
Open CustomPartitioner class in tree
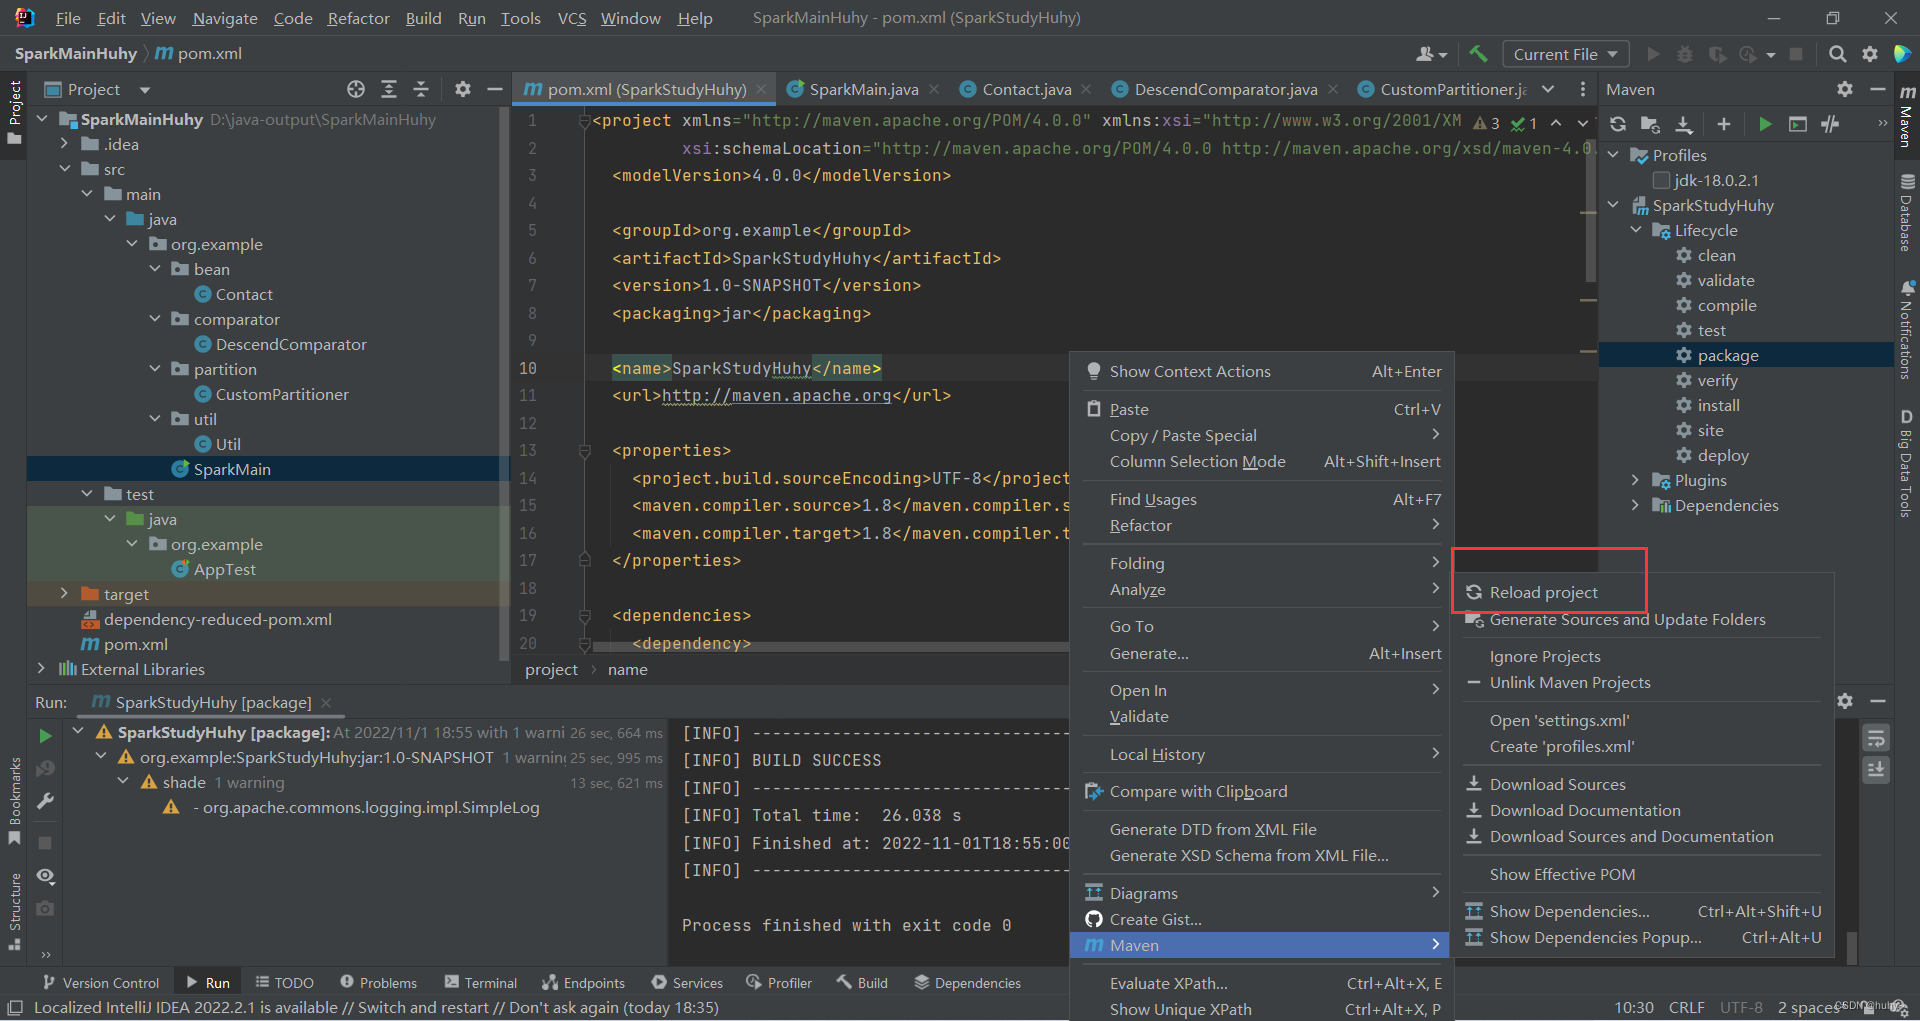pos(282,394)
